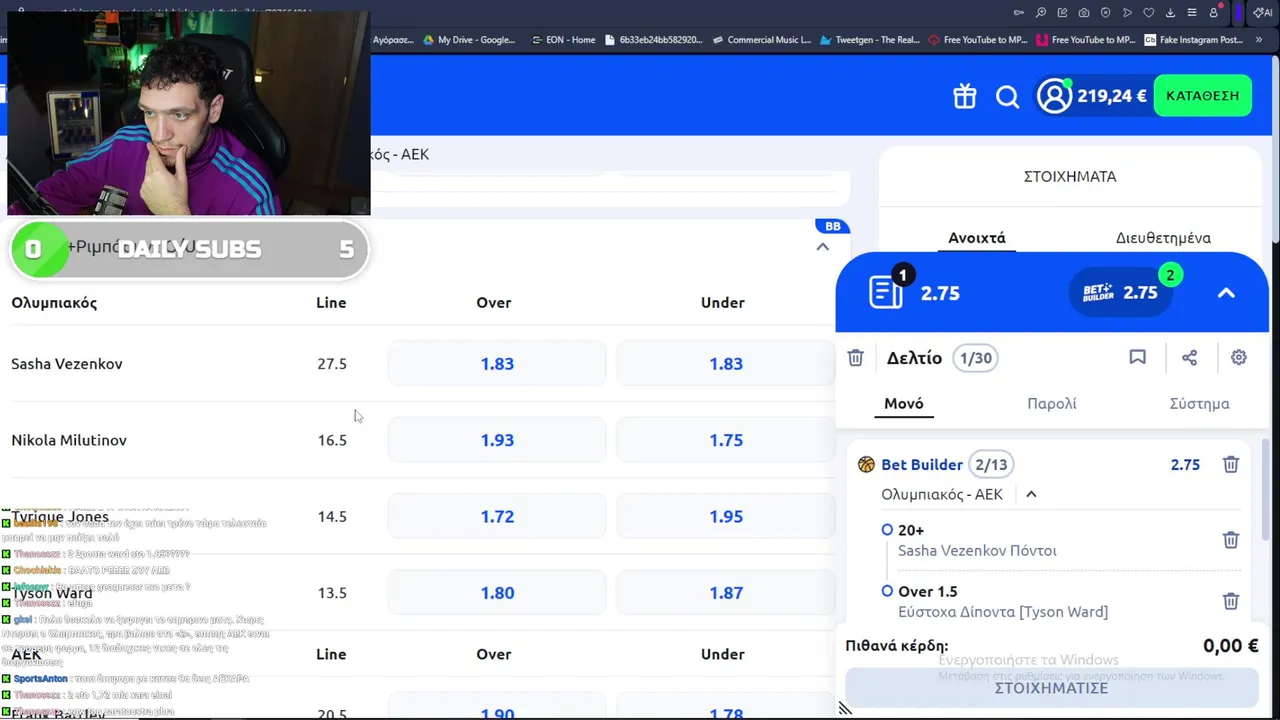
Task: Open the browser AI assistant button
Action: pos(1263,13)
